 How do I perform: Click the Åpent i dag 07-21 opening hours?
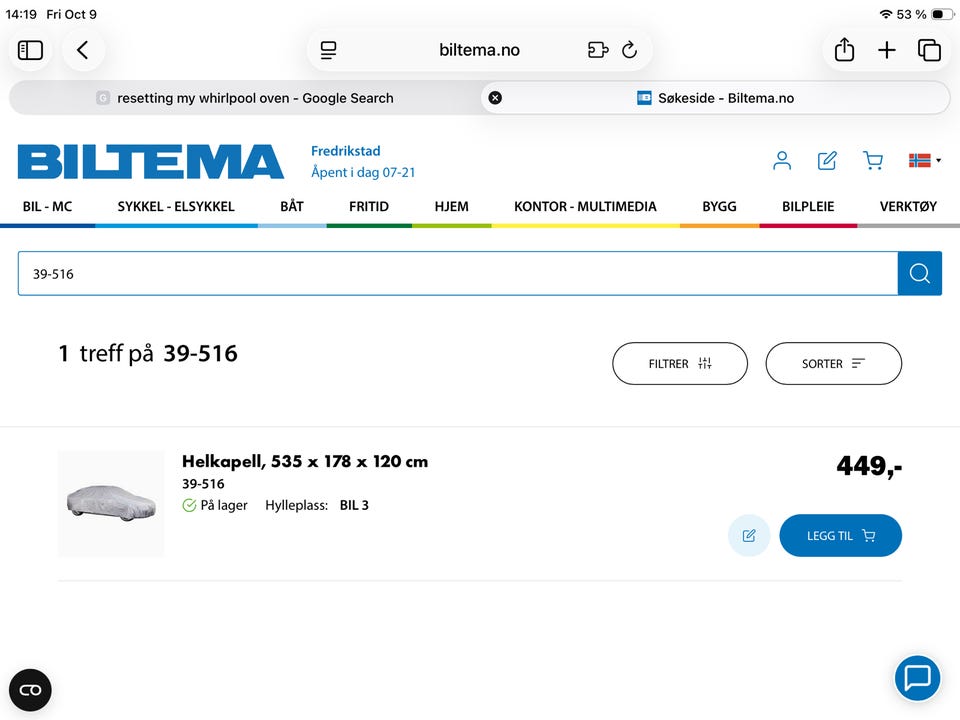point(363,173)
